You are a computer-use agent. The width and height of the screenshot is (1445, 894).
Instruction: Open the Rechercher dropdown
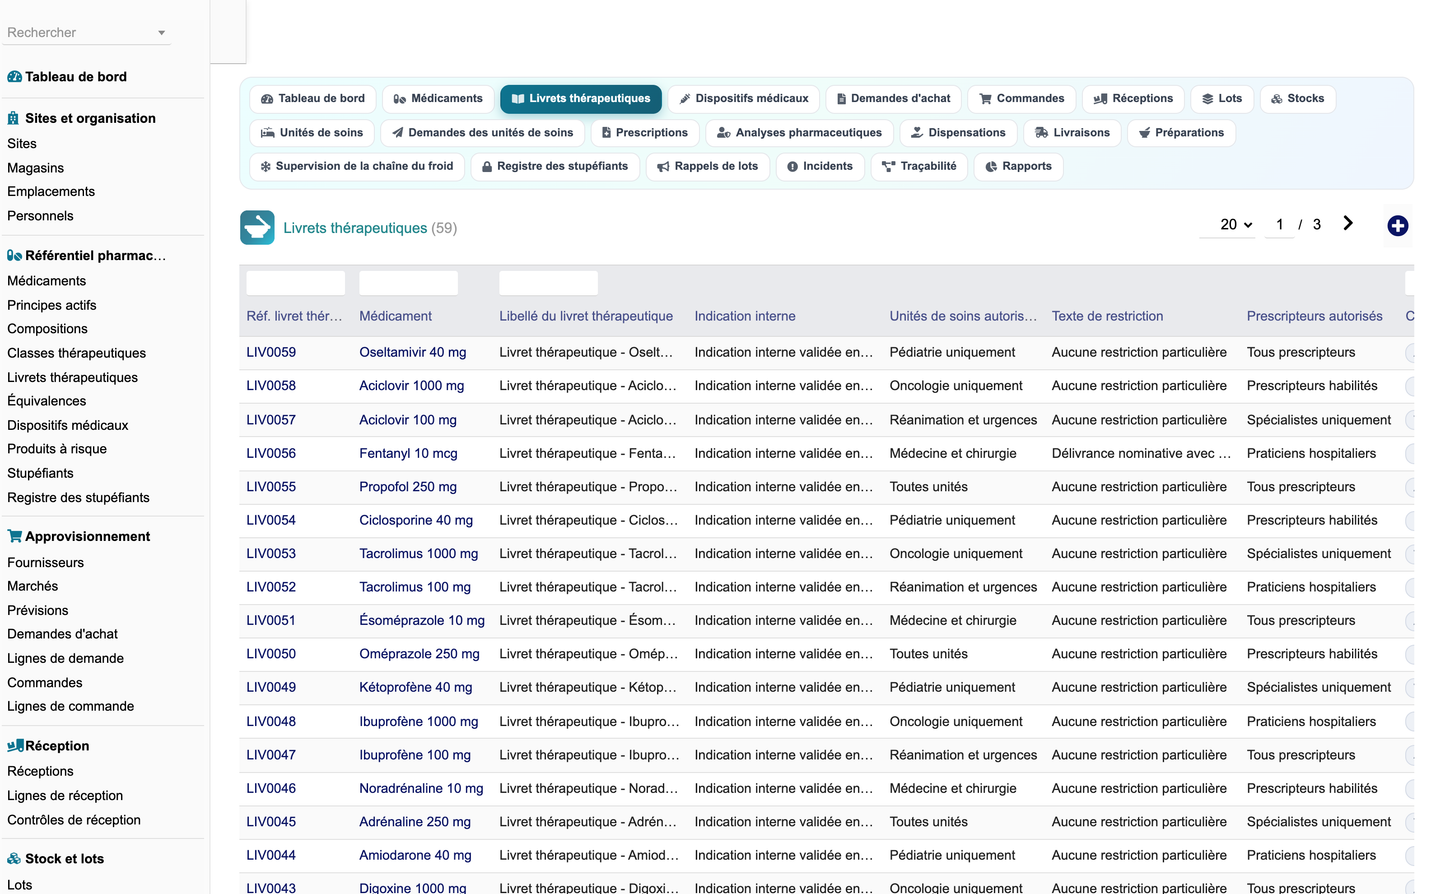pos(87,33)
